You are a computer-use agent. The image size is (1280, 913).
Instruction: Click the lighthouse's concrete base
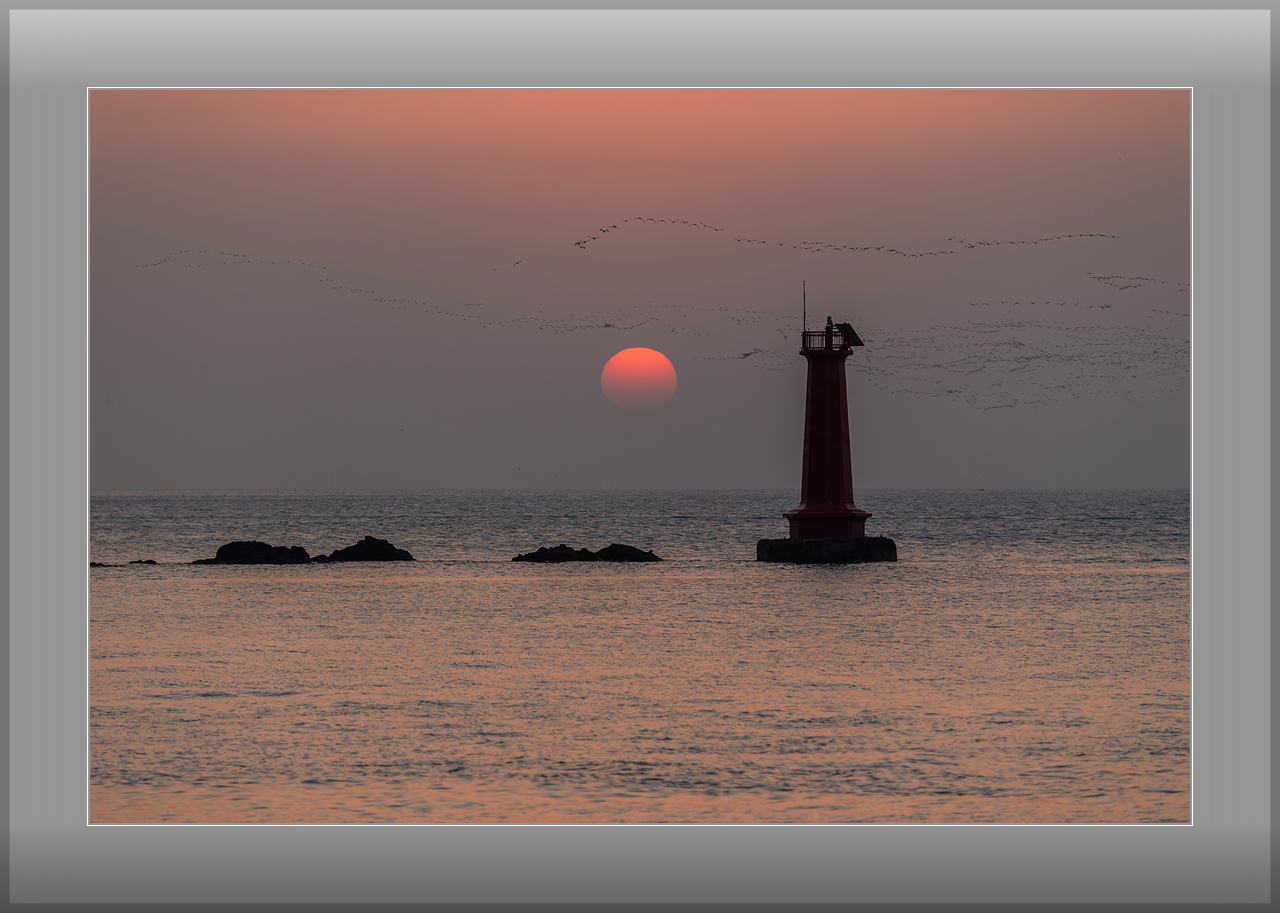click(x=826, y=550)
